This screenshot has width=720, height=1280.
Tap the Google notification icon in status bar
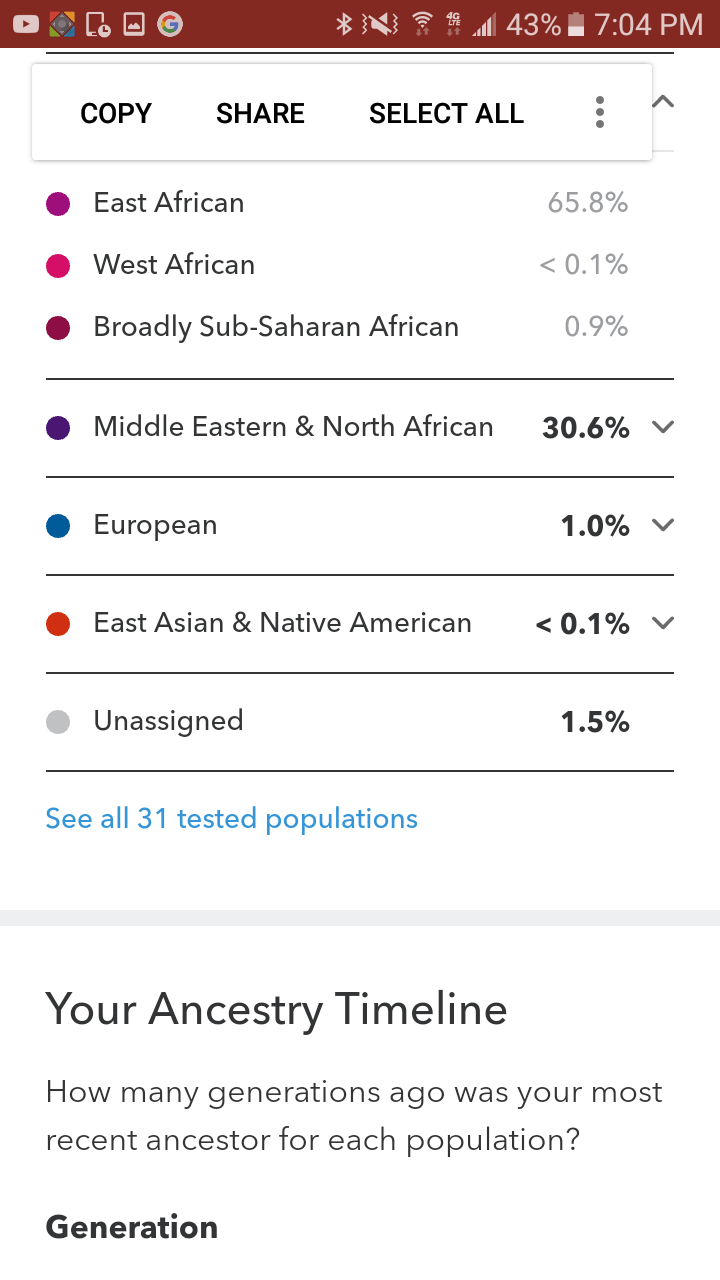point(170,24)
